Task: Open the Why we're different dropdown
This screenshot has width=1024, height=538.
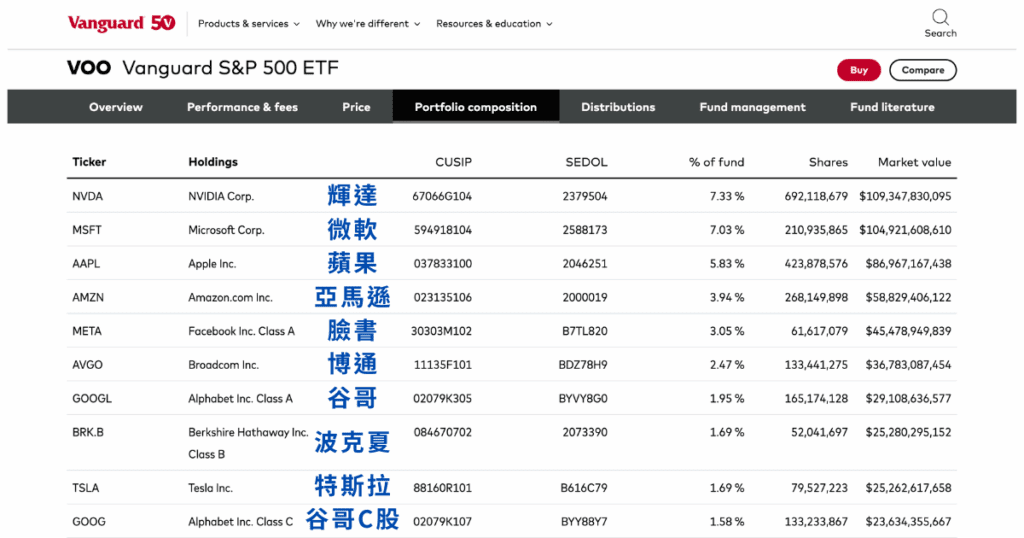Action: 367,24
